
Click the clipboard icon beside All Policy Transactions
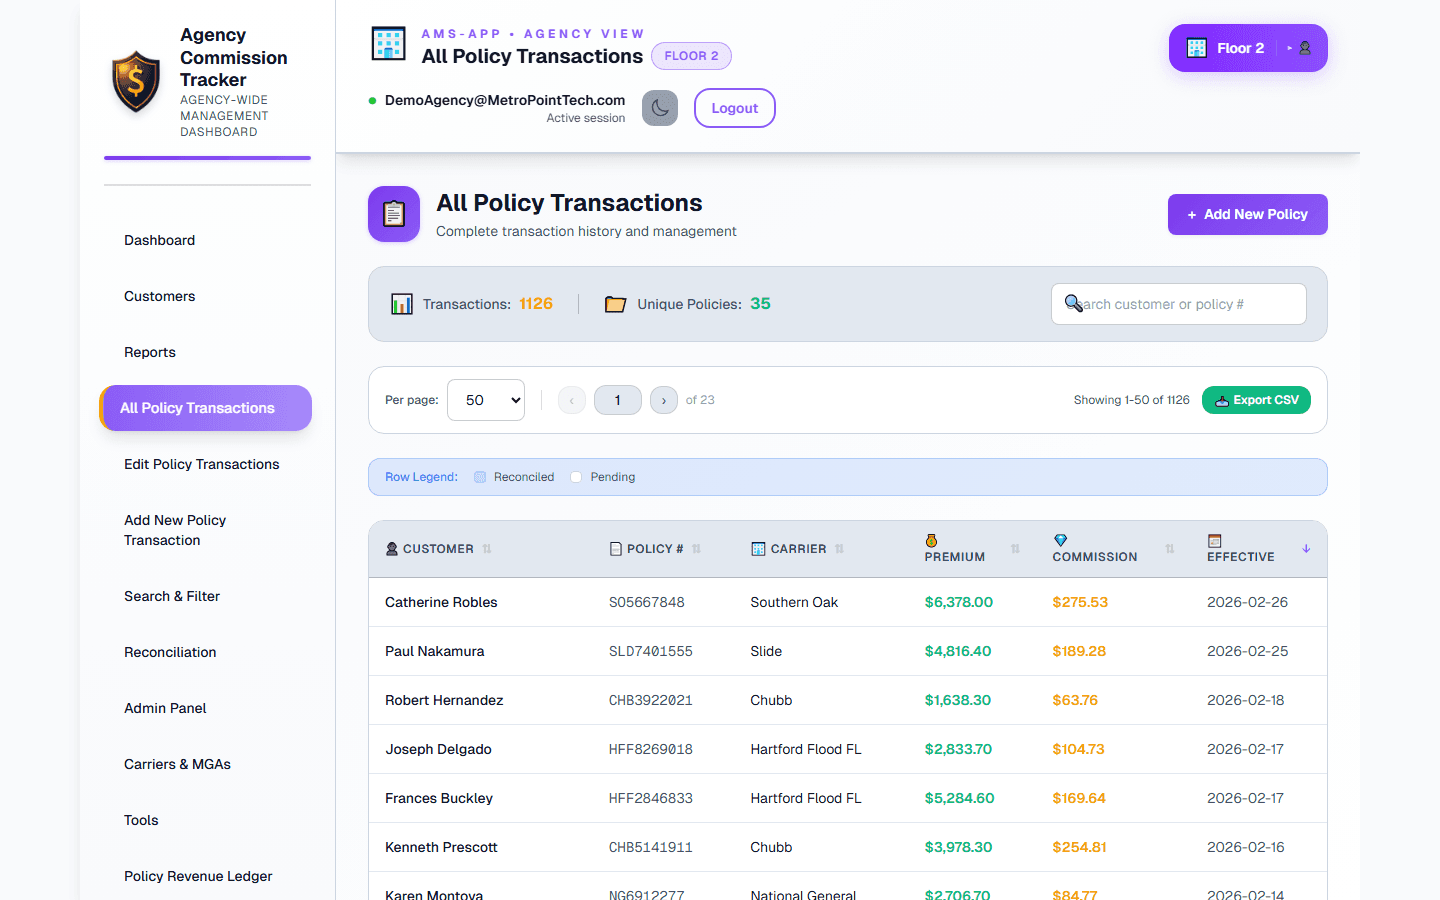[x=393, y=214]
